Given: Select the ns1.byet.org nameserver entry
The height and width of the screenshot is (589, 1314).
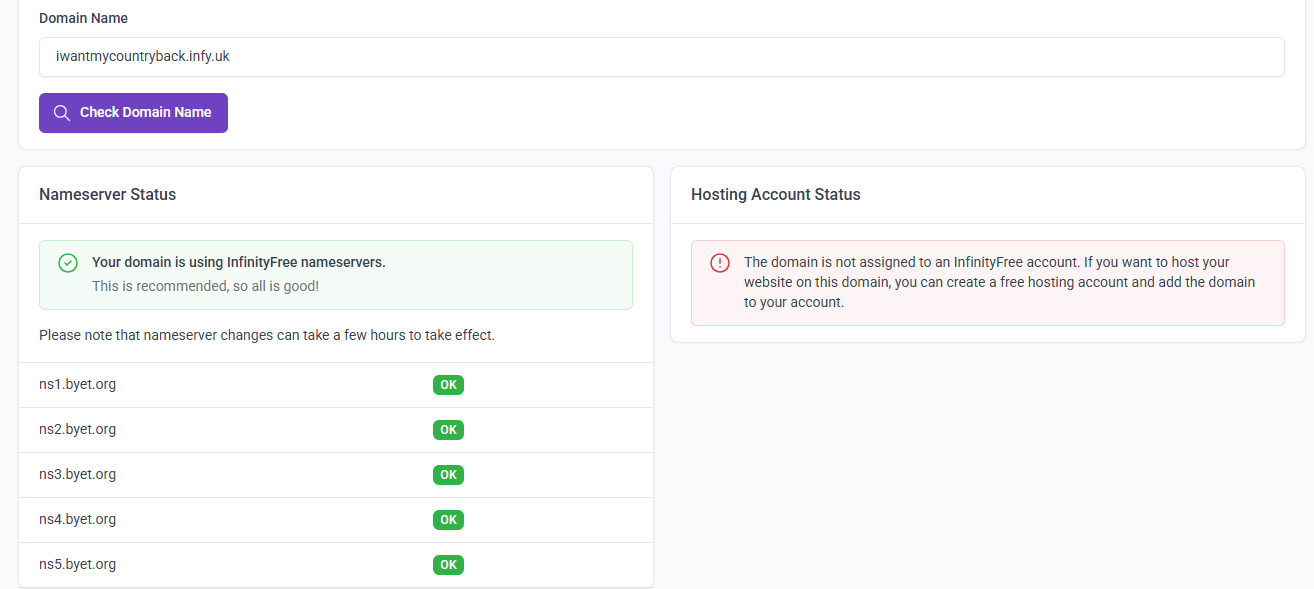Looking at the screenshot, I should (x=78, y=384).
